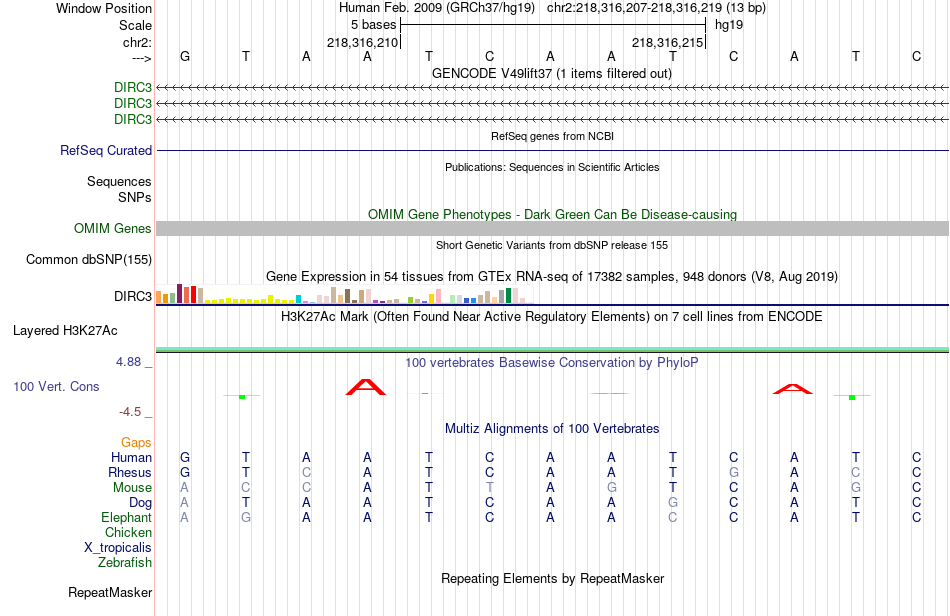Open the GENCODE V49lift37 track title
The height and width of the screenshot is (616, 950).
tap(551, 73)
